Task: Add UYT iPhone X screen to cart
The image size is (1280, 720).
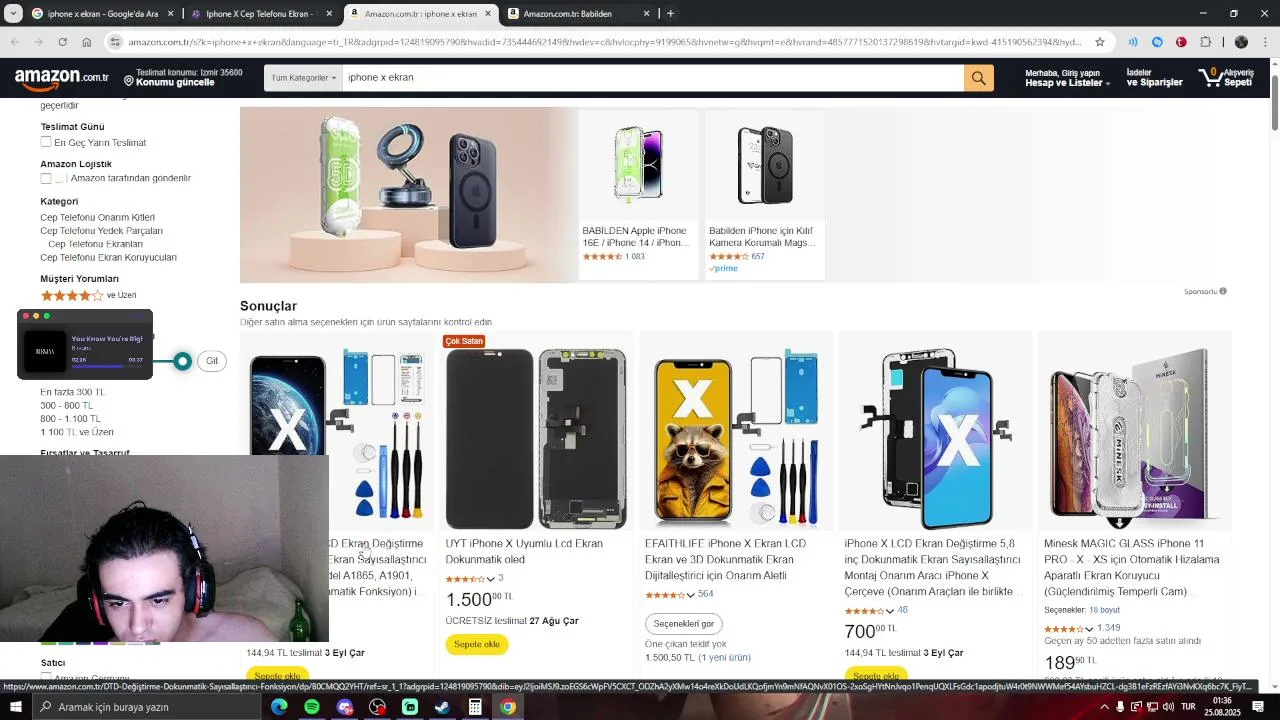Action: pyautogui.click(x=477, y=644)
